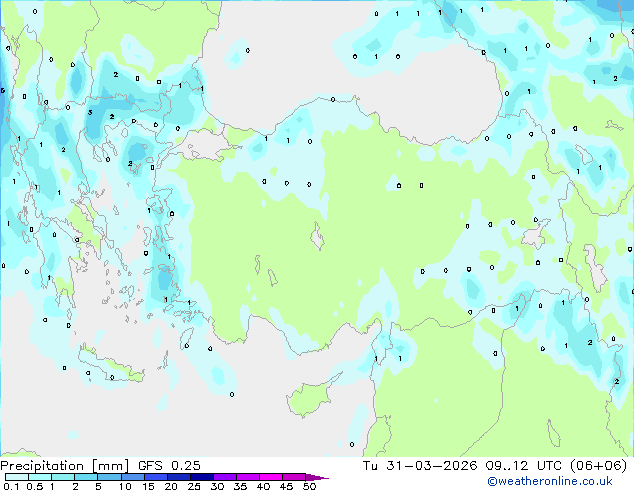This screenshot has height=490, width=634.
Task: Click the over-50 mm arrow tip on legend
Action: tap(317, 478)
